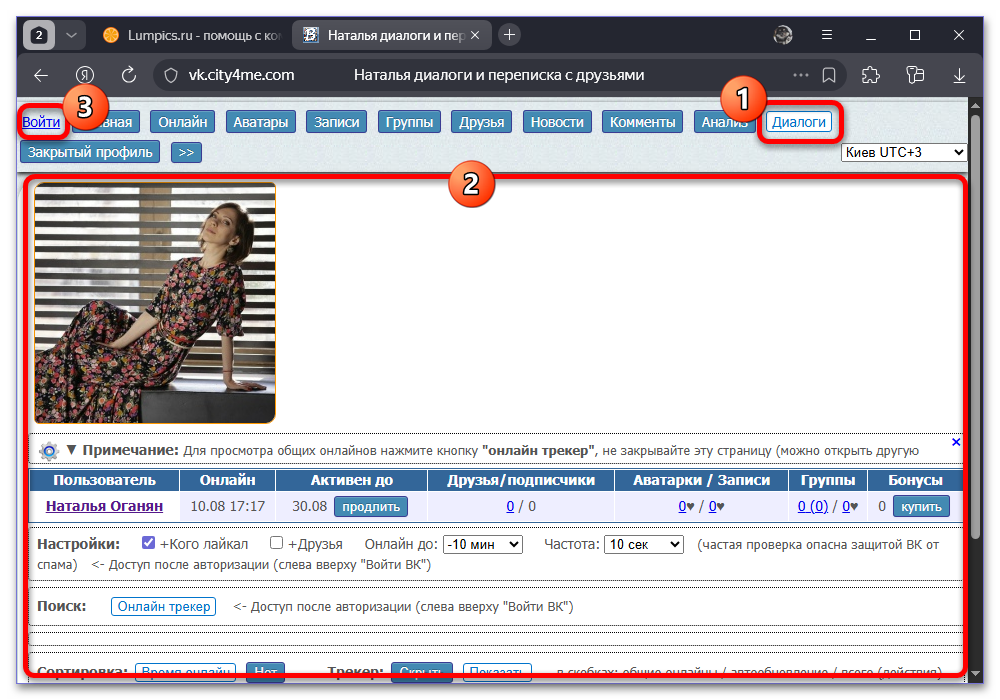The image size is (1000, 700).
Task: Open the downloads arrow icon
Action: point(959,75)
